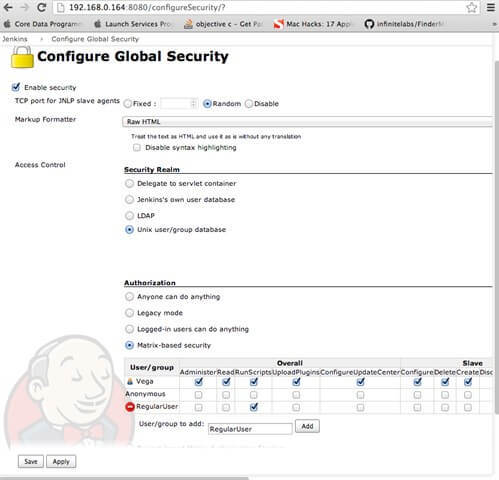Screen dimensions: 499x480
Task: Bookmark this page with the star icon
Action: (471, 7)
